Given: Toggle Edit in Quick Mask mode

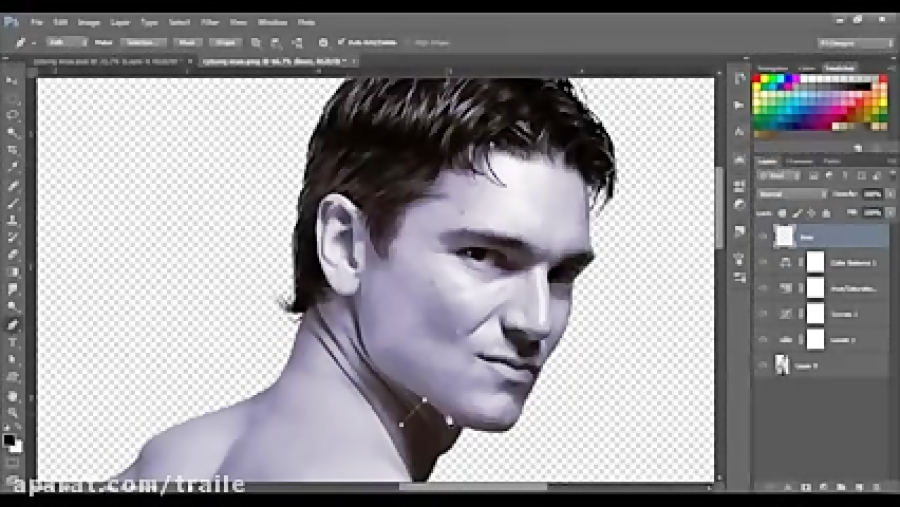Looking at the screenshot, I should pyautogui.click(x=12, y=462).
